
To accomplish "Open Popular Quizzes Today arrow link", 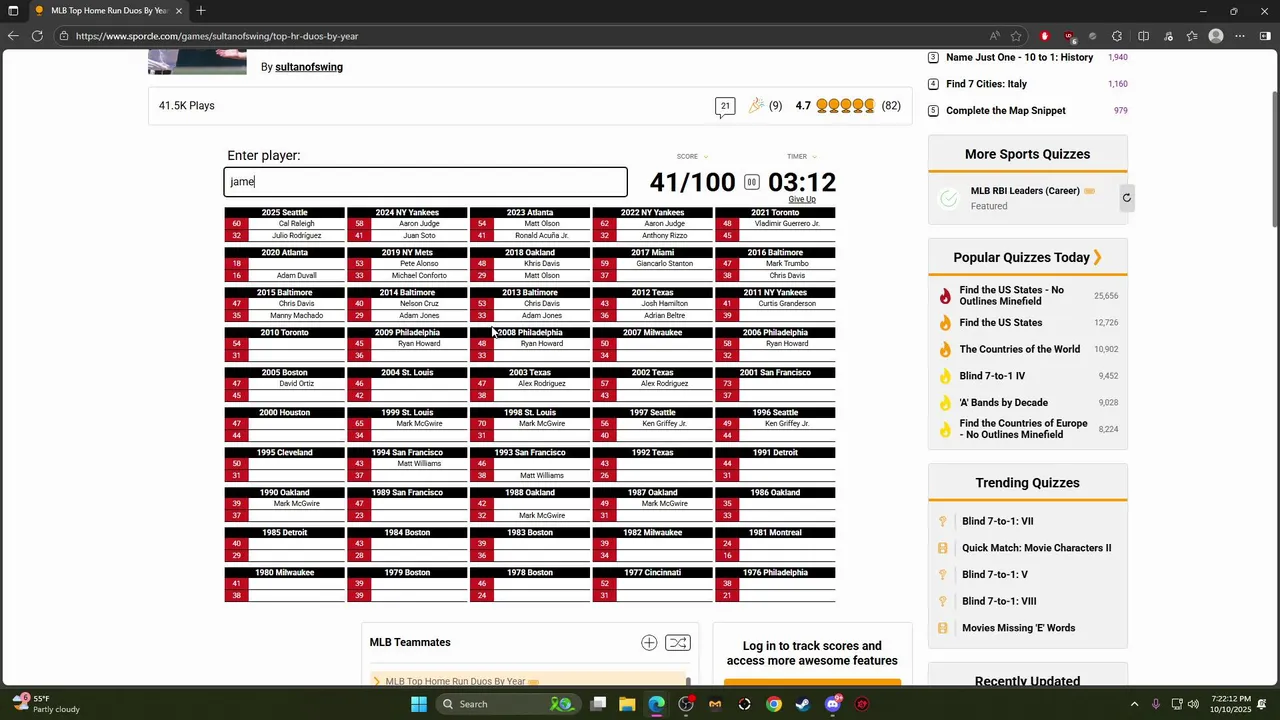I will click(x=1097, y=257).
